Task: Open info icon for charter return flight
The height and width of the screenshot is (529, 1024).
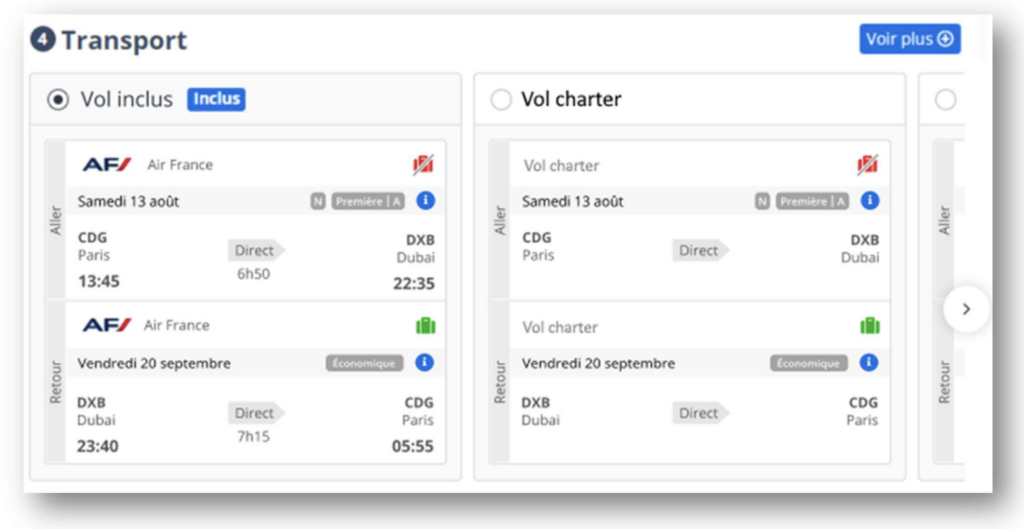Action: (x=869, y=363)
